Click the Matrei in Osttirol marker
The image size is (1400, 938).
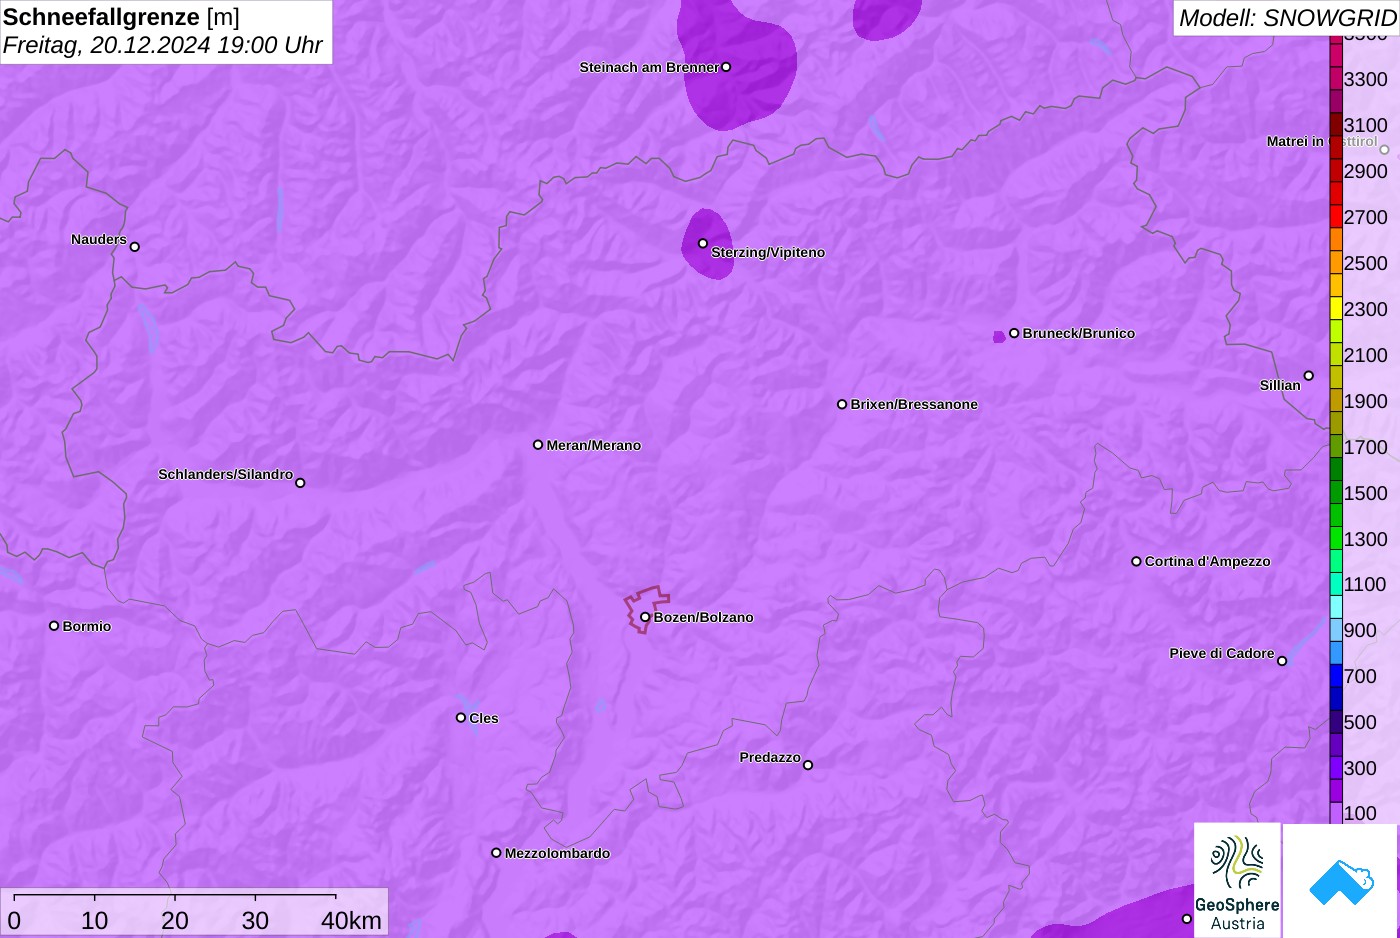(1385, 150)
